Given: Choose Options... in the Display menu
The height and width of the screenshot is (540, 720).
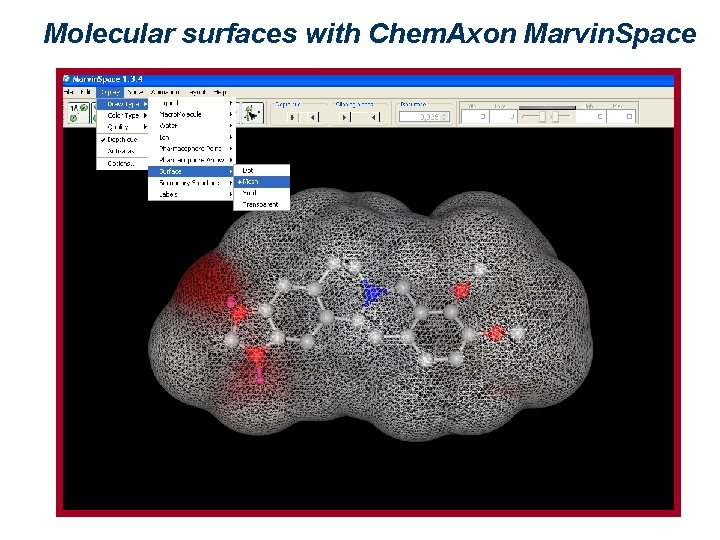Looking at the screenshot, I should coord(122,163).
